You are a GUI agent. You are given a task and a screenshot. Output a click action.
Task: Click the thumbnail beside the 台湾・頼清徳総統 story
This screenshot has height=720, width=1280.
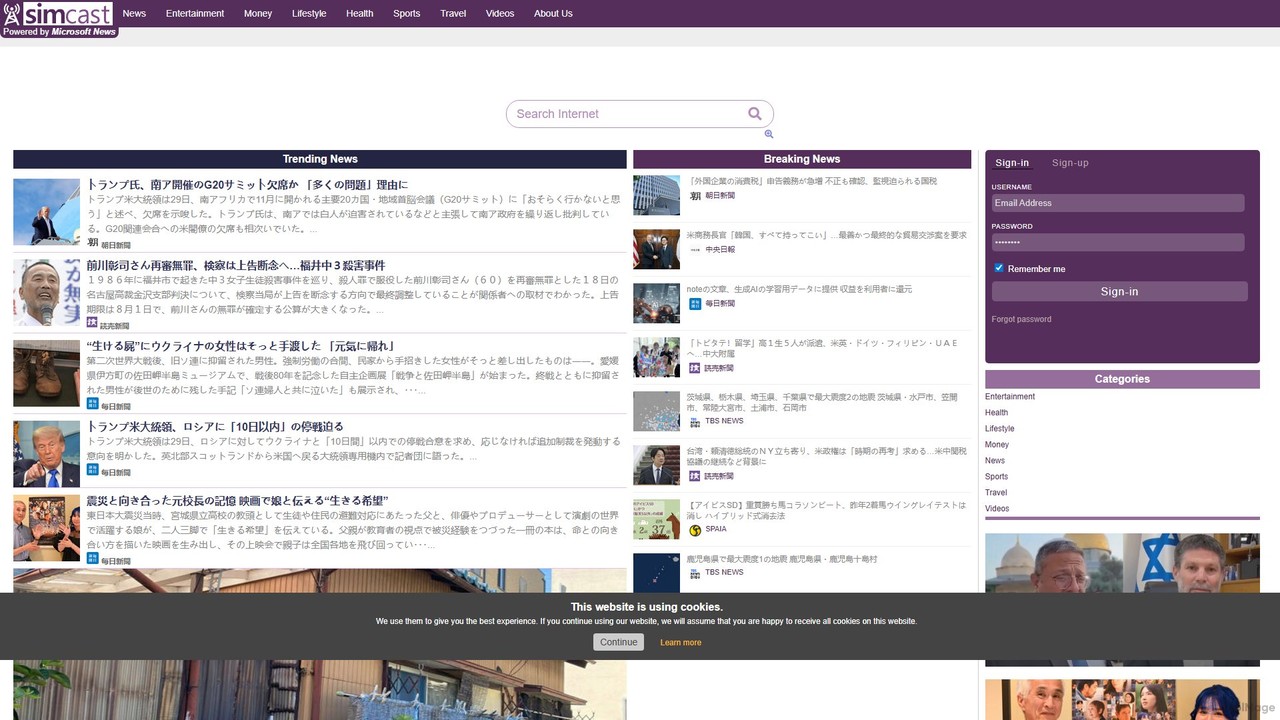[656, 465]
